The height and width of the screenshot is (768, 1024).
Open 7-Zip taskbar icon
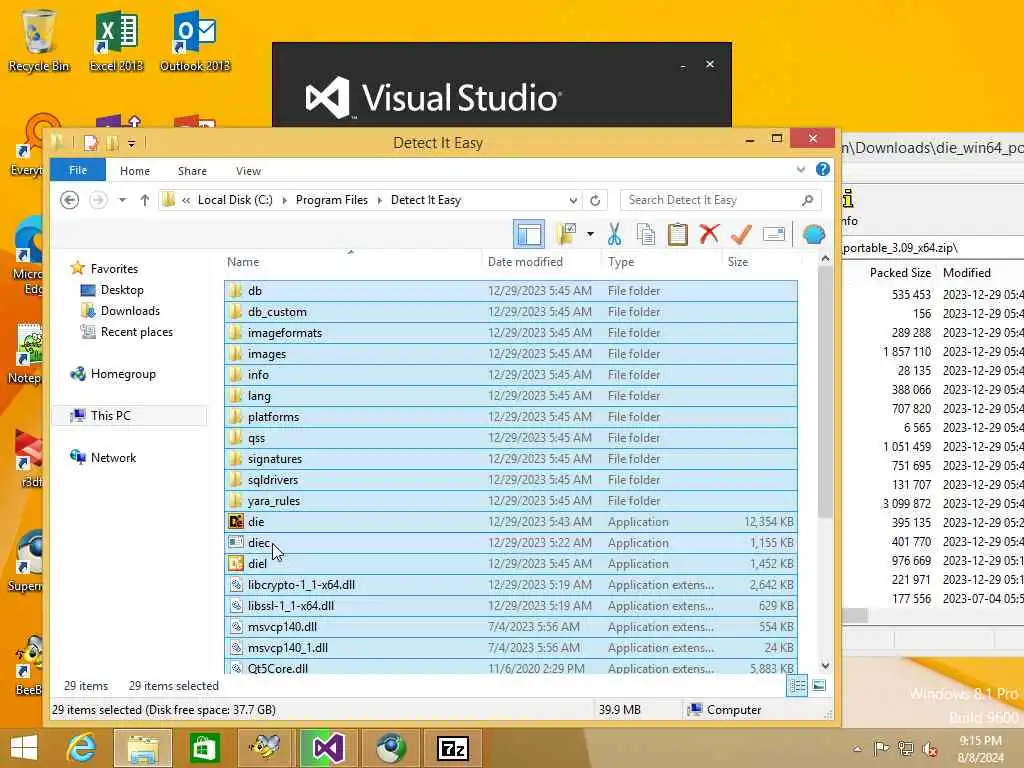(x=453, y=748)
